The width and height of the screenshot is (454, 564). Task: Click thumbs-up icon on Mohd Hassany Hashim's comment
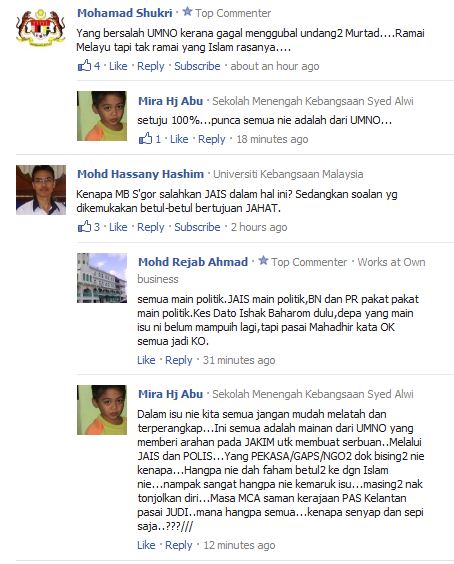(x=84, y=227)
